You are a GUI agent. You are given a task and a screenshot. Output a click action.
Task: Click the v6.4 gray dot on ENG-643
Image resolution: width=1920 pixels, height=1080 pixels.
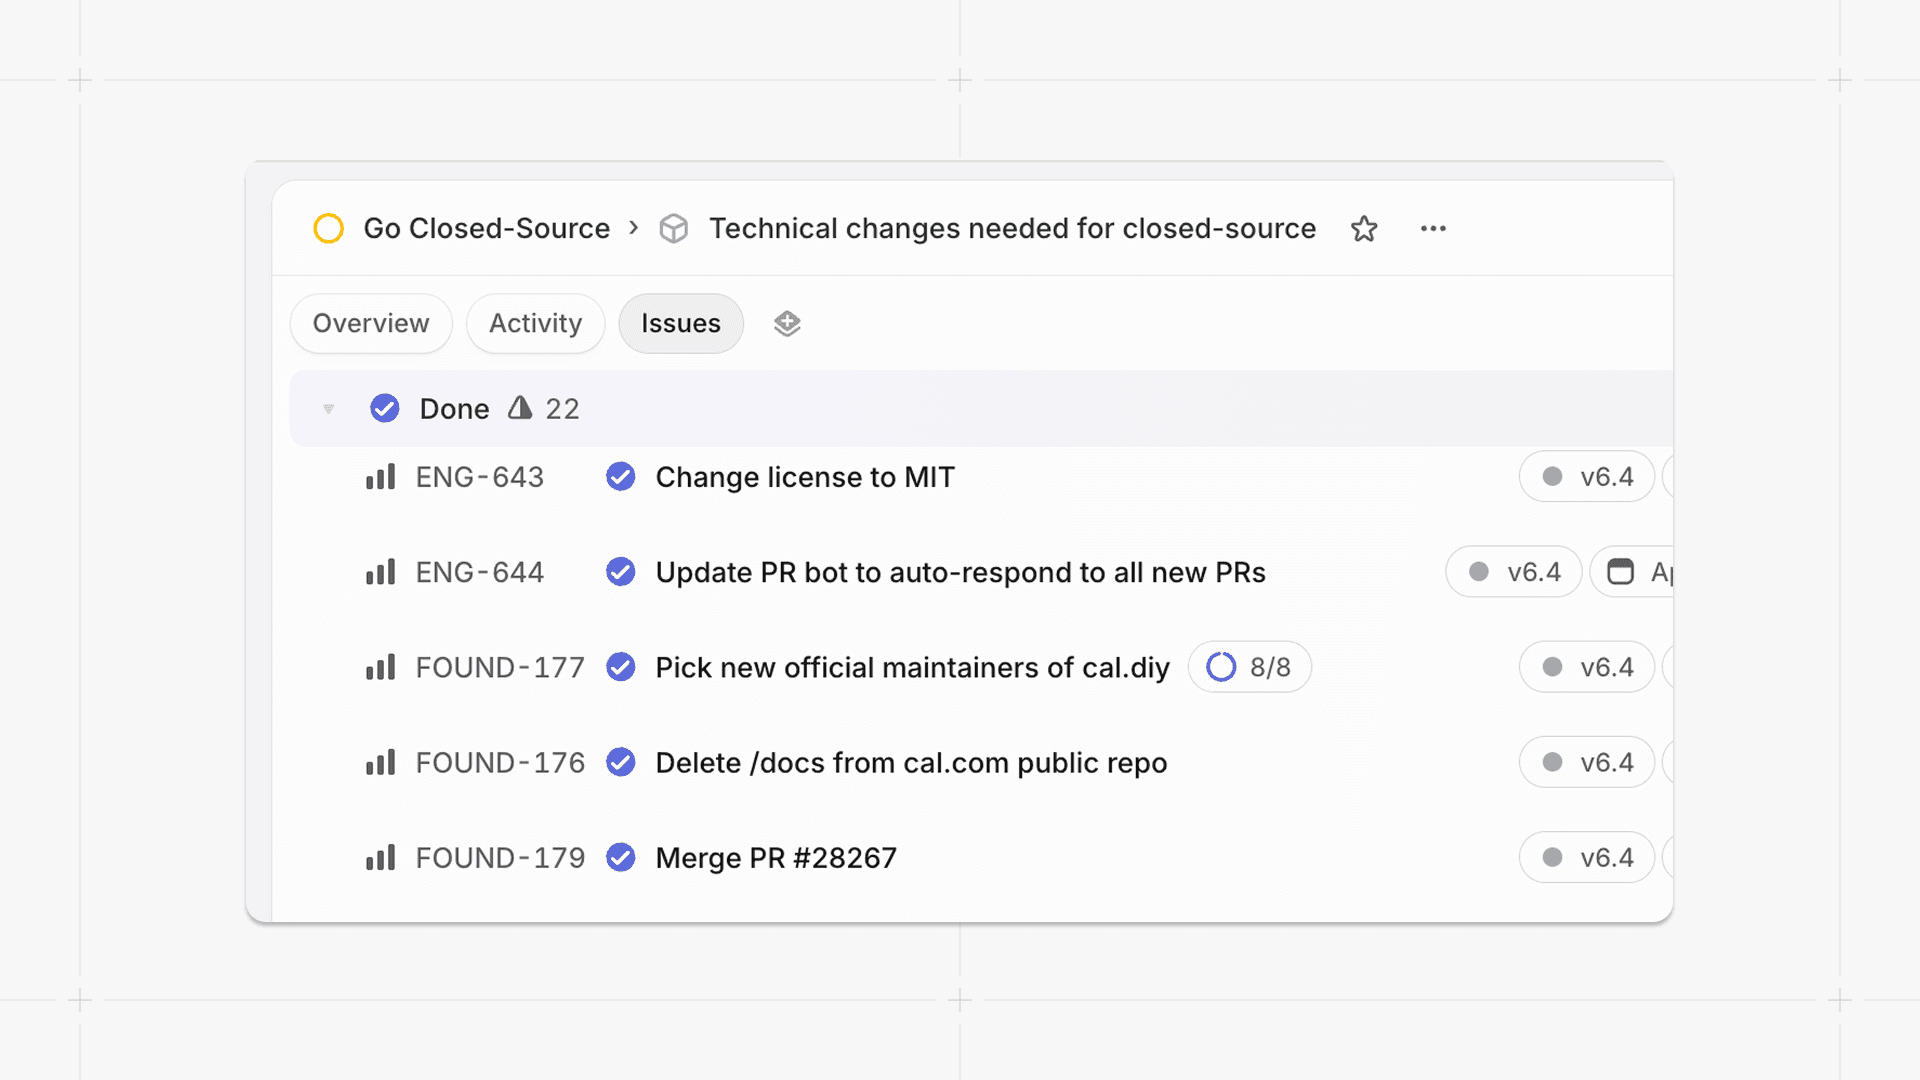[x=1552, y=477]
